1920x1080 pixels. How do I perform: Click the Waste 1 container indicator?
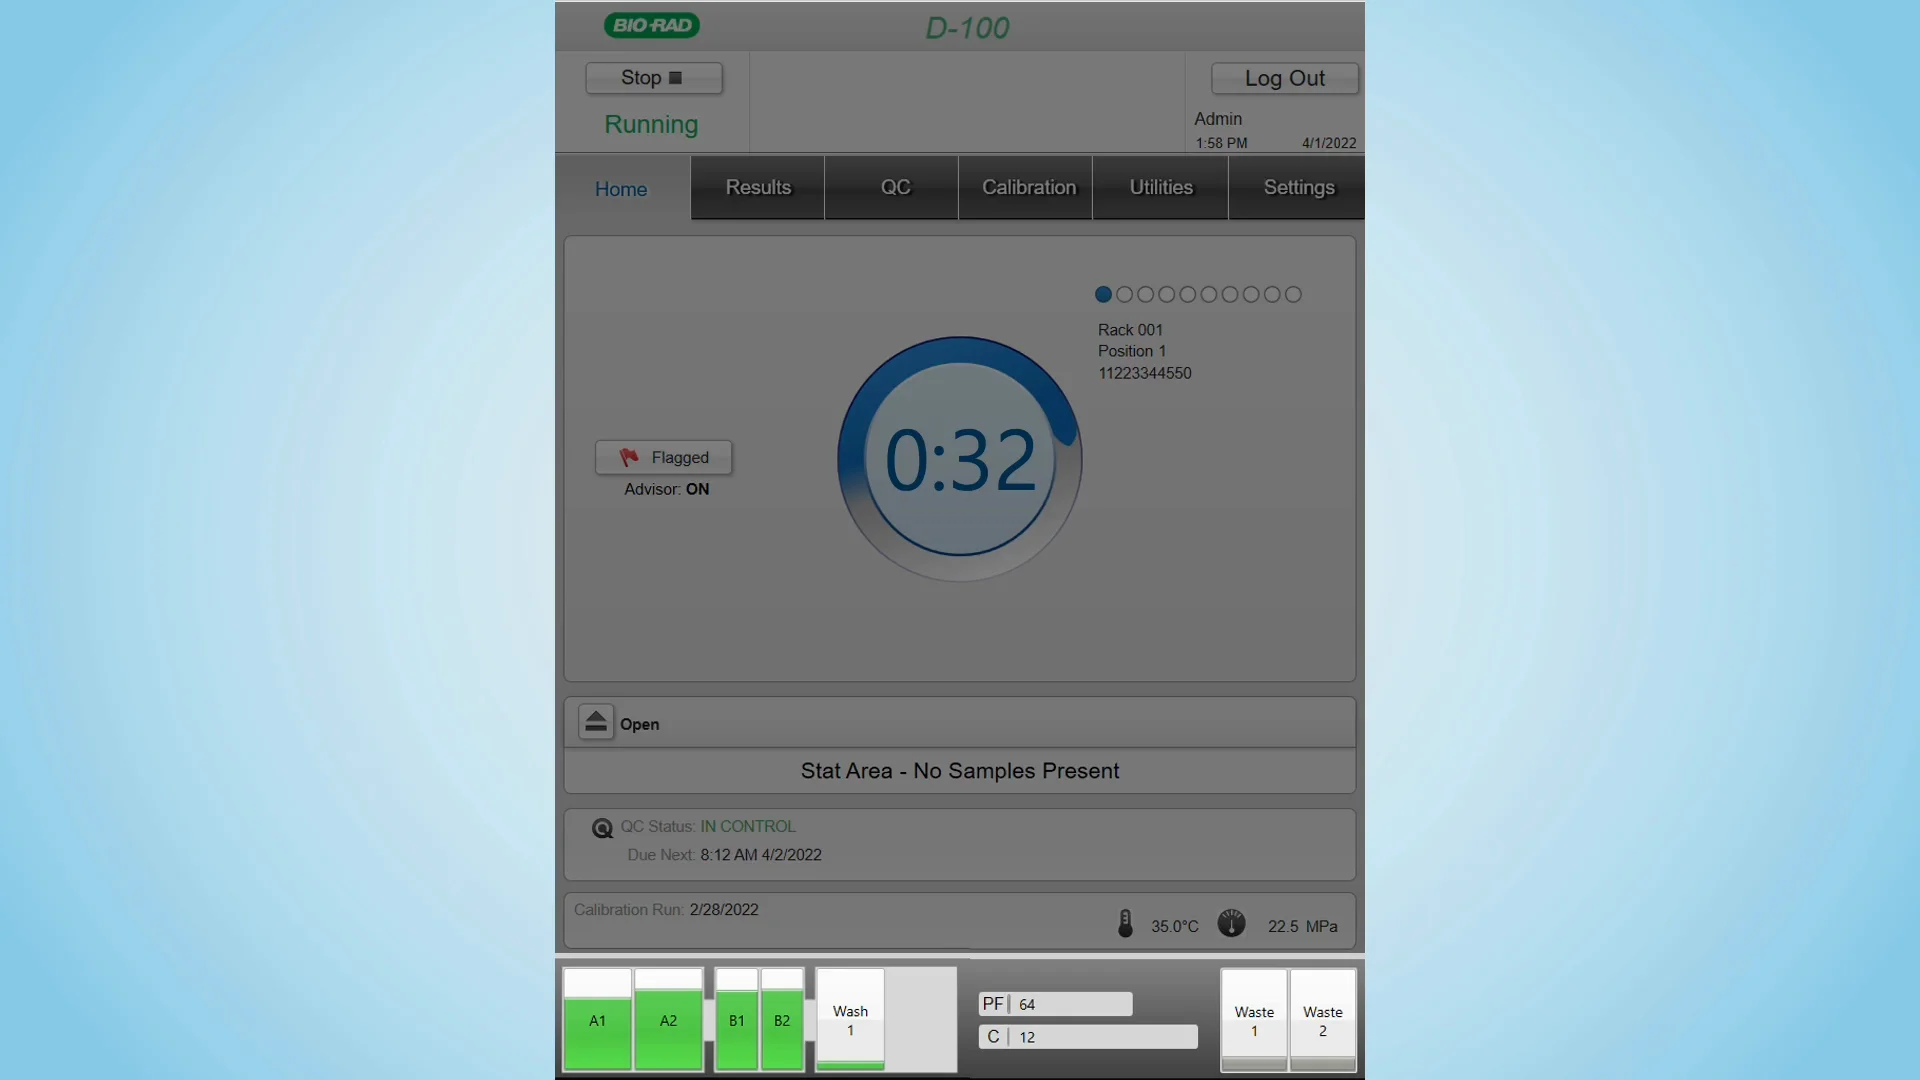pyautogui.click(x=1254, y=1020)
